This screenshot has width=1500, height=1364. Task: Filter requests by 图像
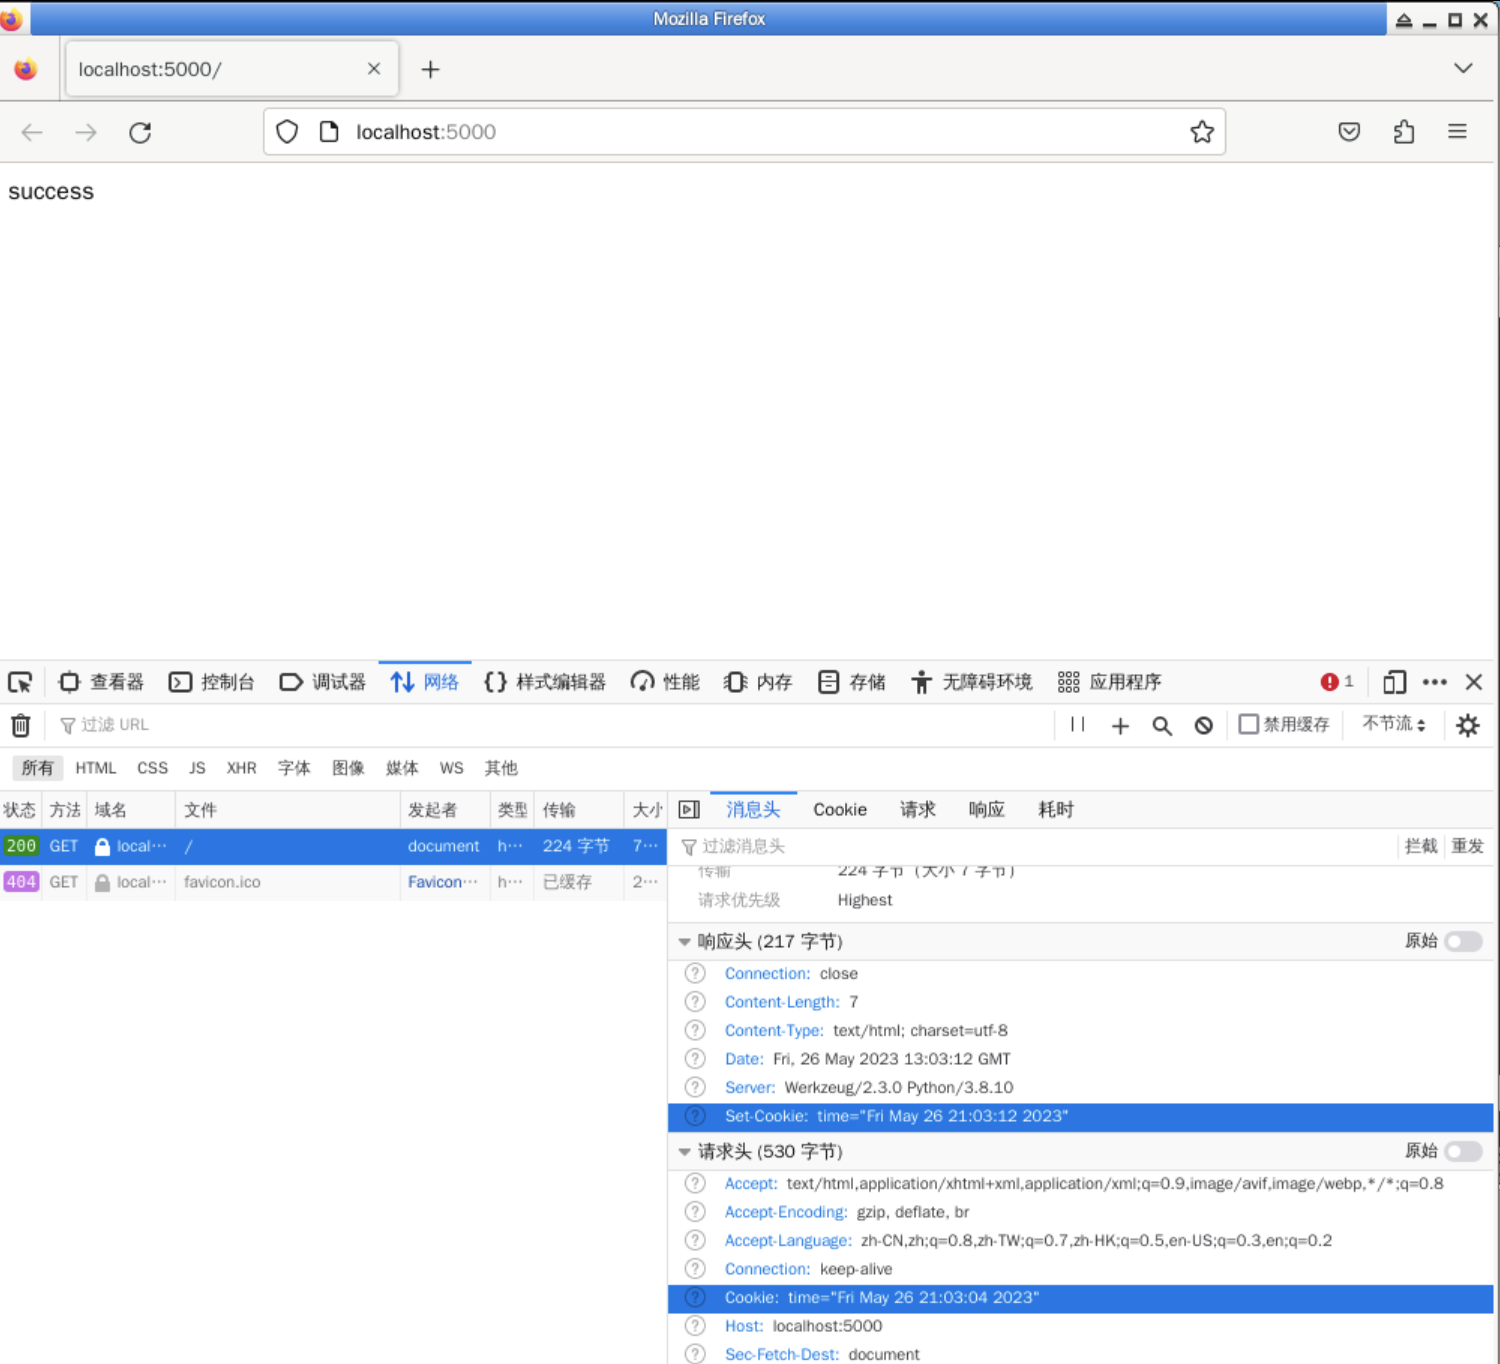click(x=348, y=768)
